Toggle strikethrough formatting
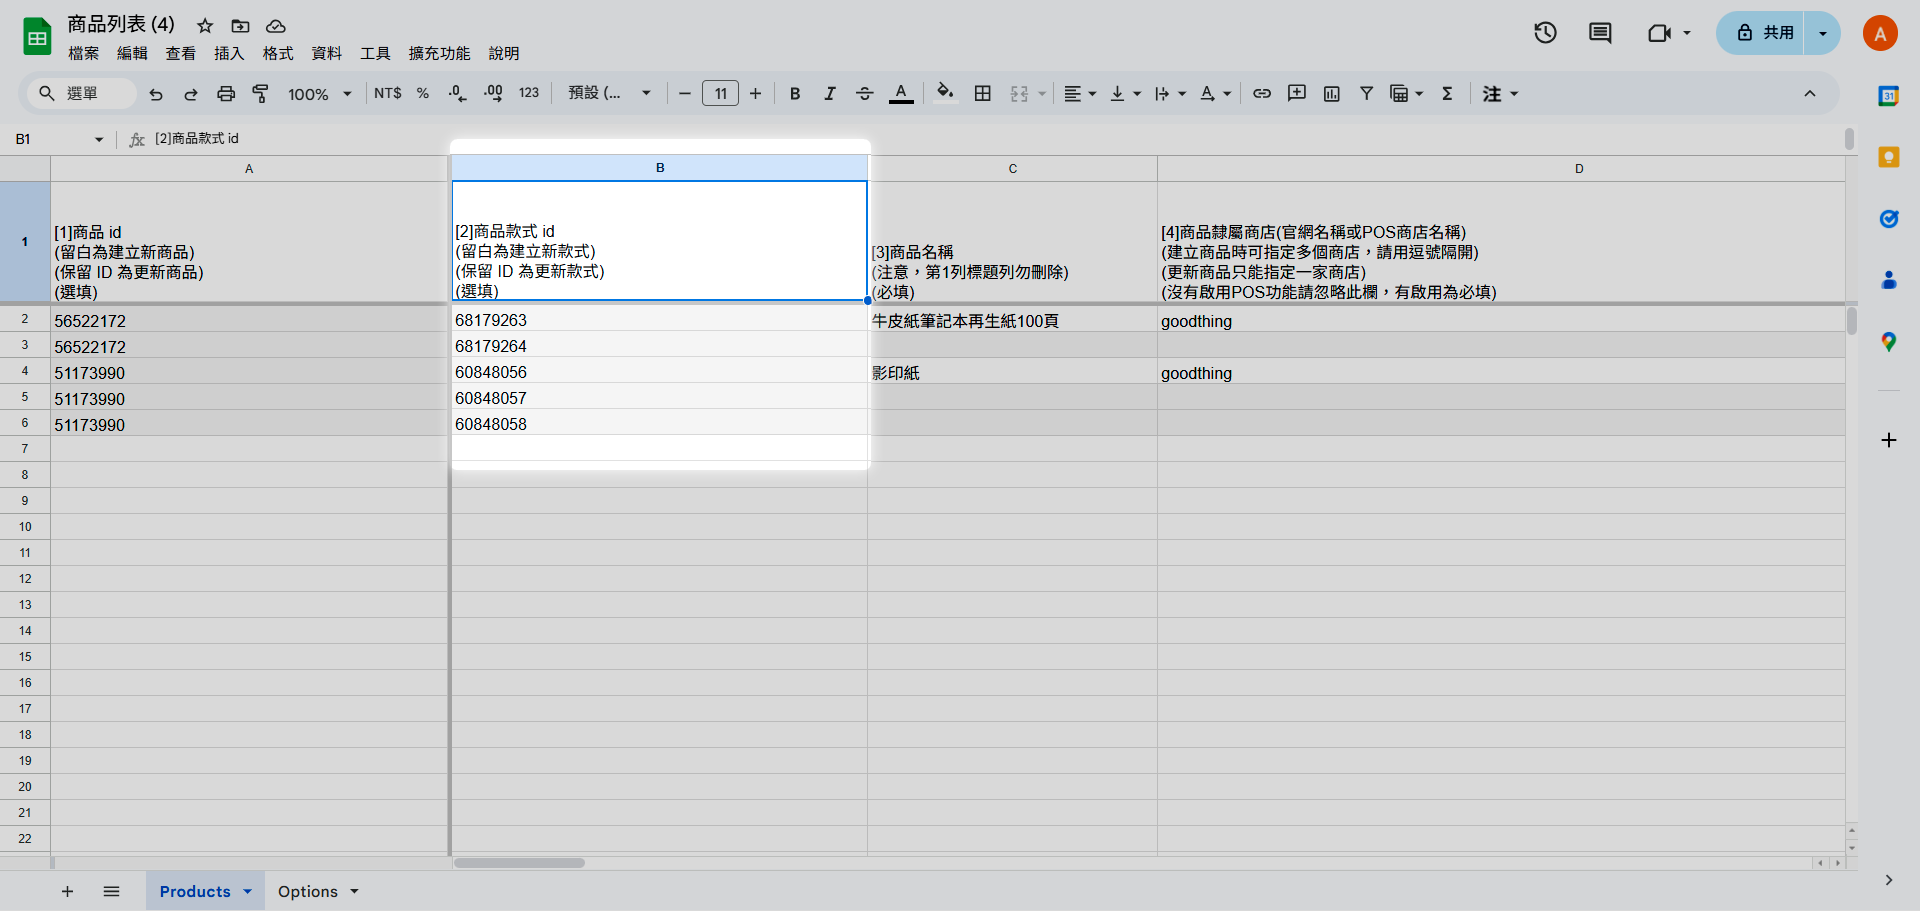This screenshot has width=1920, height=911. [x=865, y=94]
